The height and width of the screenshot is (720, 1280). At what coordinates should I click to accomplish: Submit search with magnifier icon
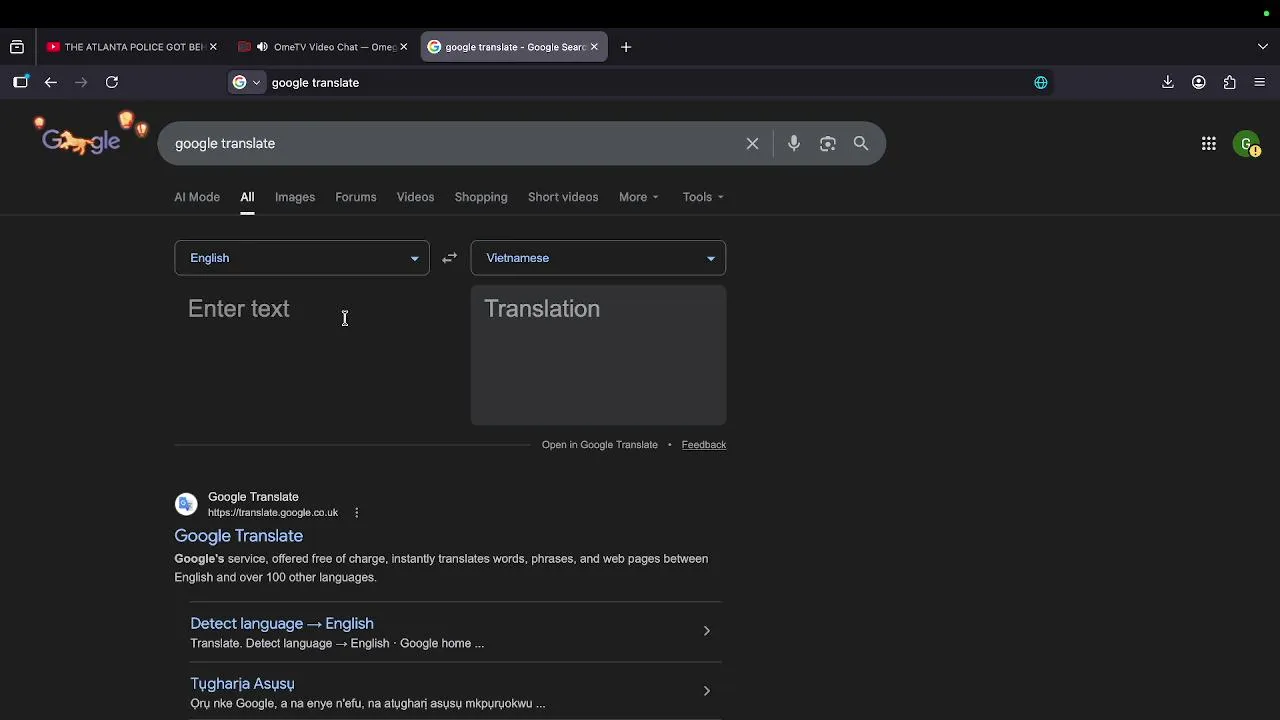point(861,144)
